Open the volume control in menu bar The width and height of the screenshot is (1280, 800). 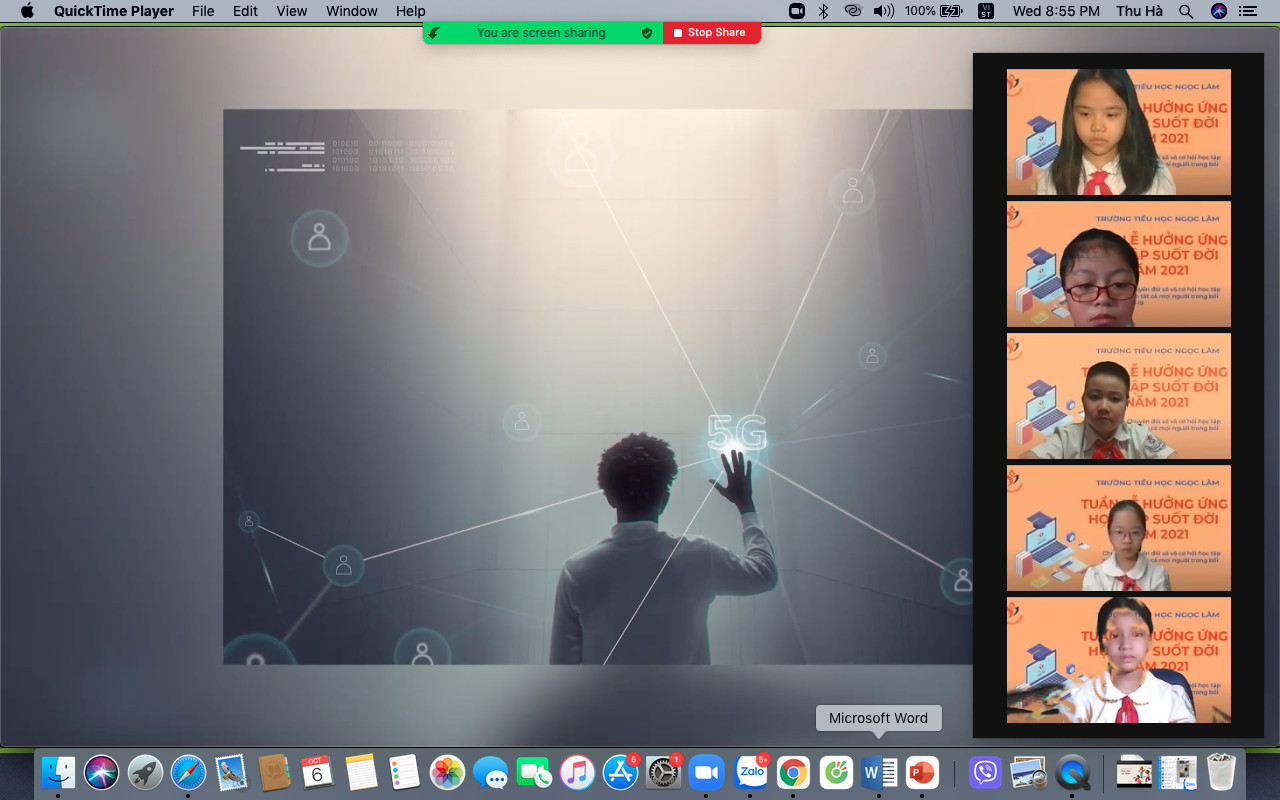pyautogui.click(x=883, y=11)
